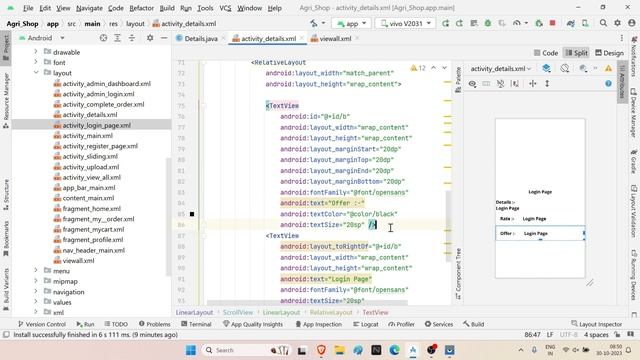Click the design surface layers icon
The height and width of the screenshot is (360, 640).
546,69
